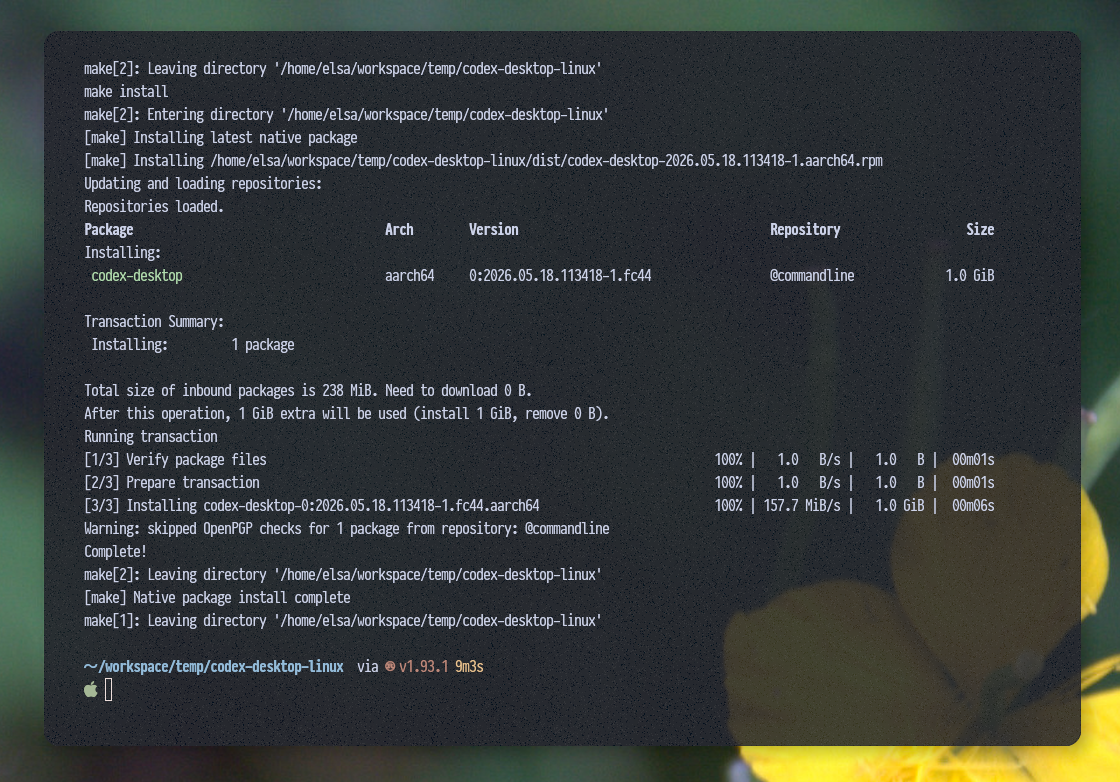Click the blue prompt path '~/workspace/temp/codex-desktop-linux'

coord(214,667)
